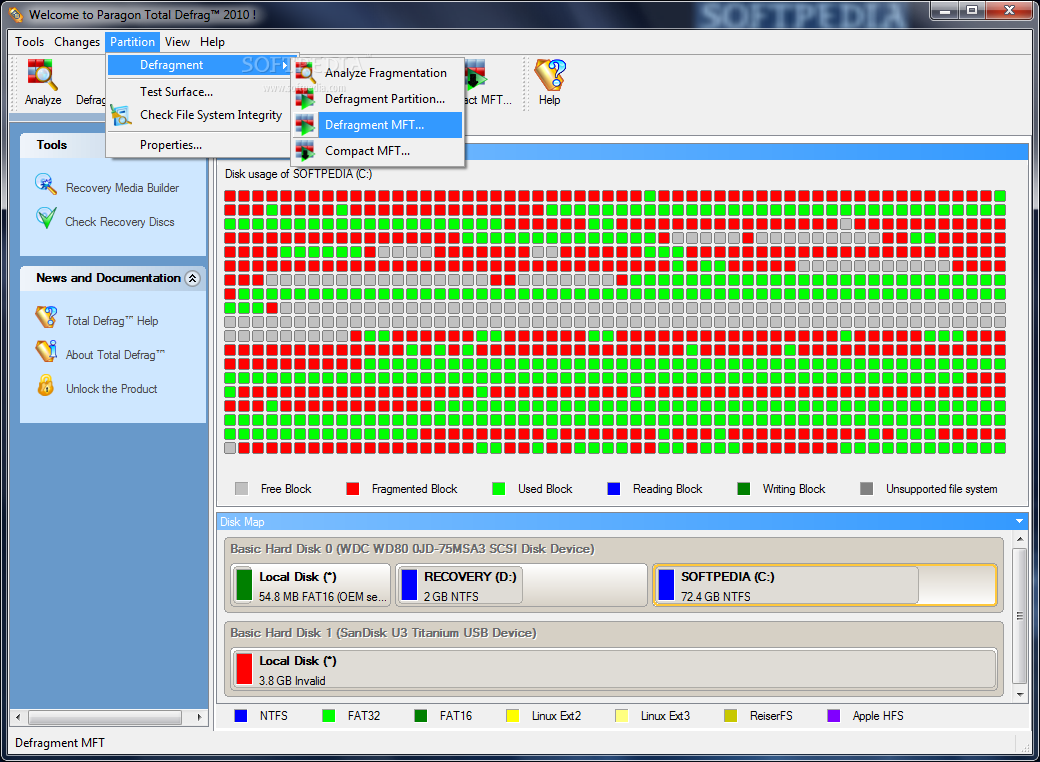1040x762 pixels.
Task: Click the Compact MFT toolbar button
Action: (488, 83)
